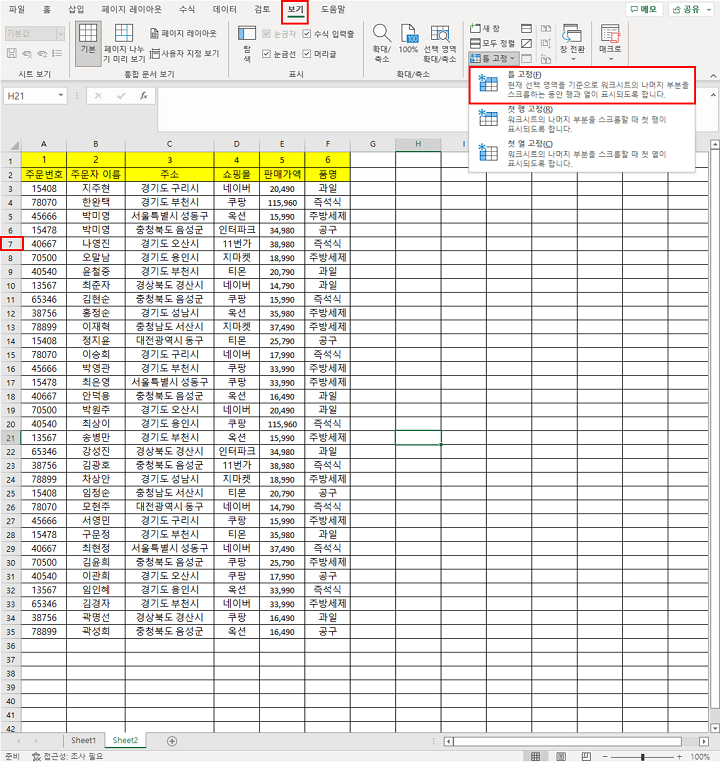Click the select-all corner triangle of the grid
This screenshot has height=762, width=720.
(15, 145)
